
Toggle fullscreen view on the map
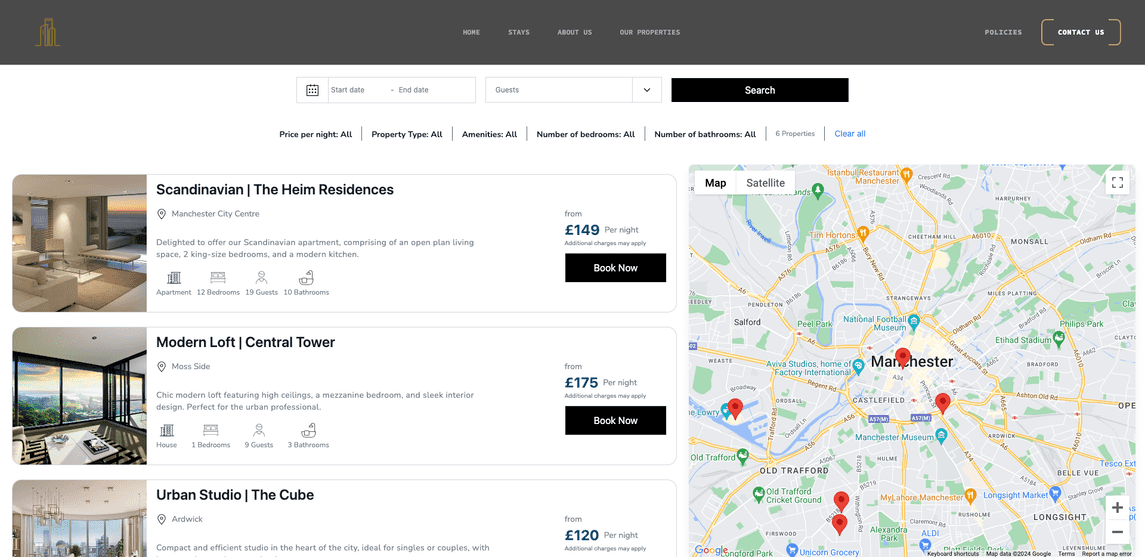[1117, 183]
